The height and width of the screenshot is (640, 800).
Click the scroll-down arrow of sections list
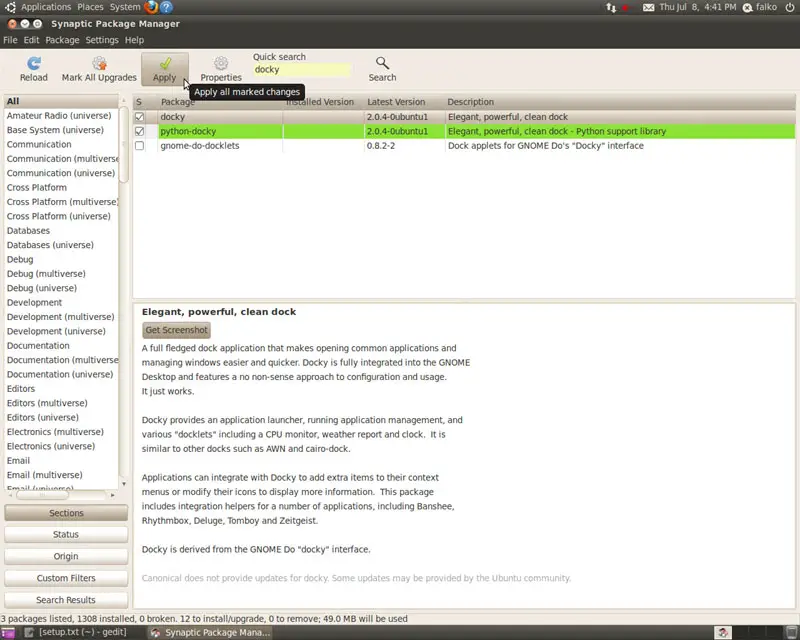pos(123,484)
